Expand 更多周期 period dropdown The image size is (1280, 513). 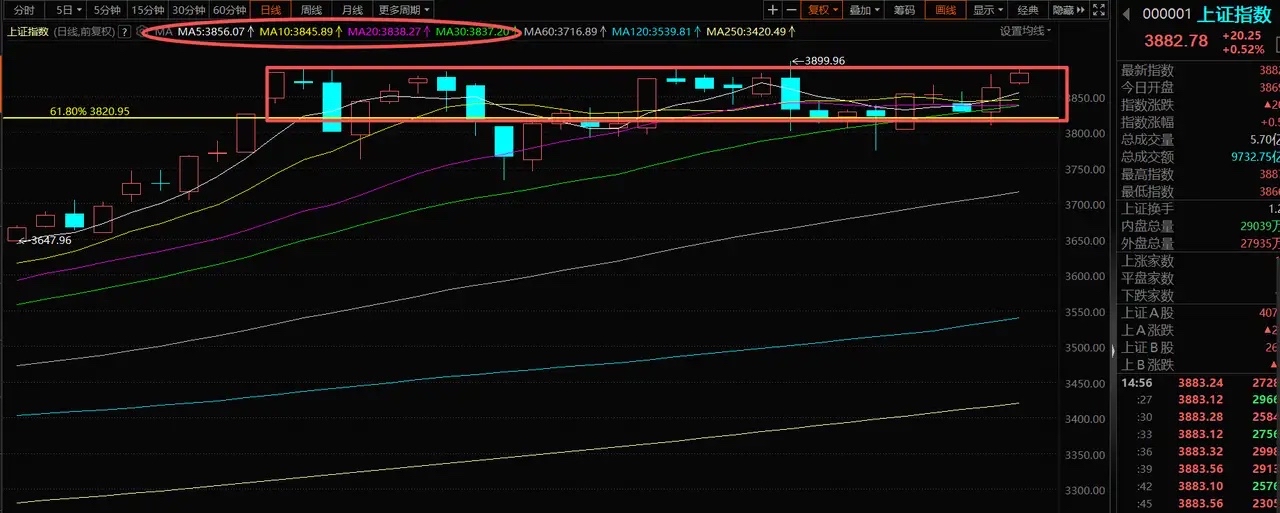point(404,10)
